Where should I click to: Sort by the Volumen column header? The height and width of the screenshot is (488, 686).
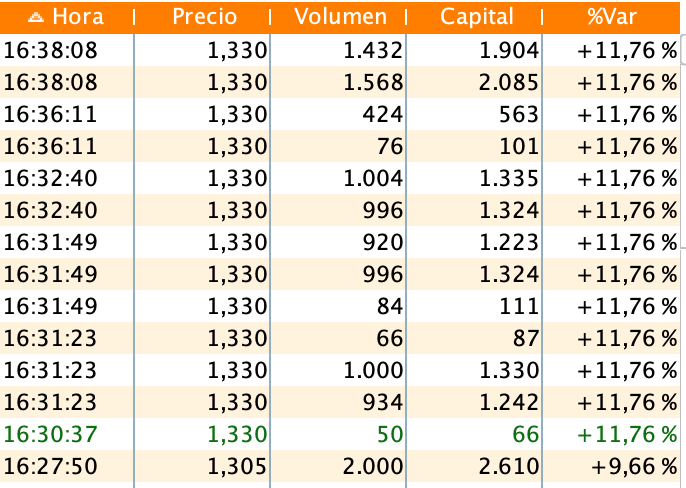[x=340, y=17]
